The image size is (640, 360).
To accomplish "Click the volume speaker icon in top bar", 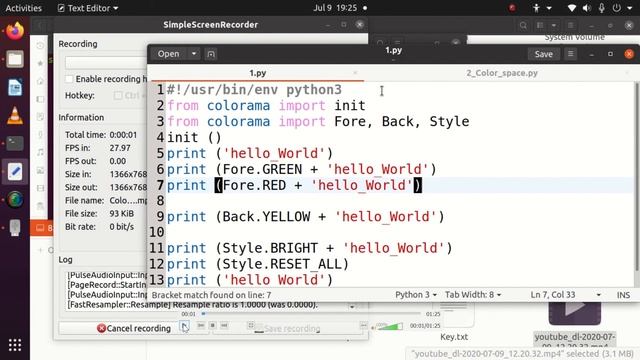I will tap(587, 8).
